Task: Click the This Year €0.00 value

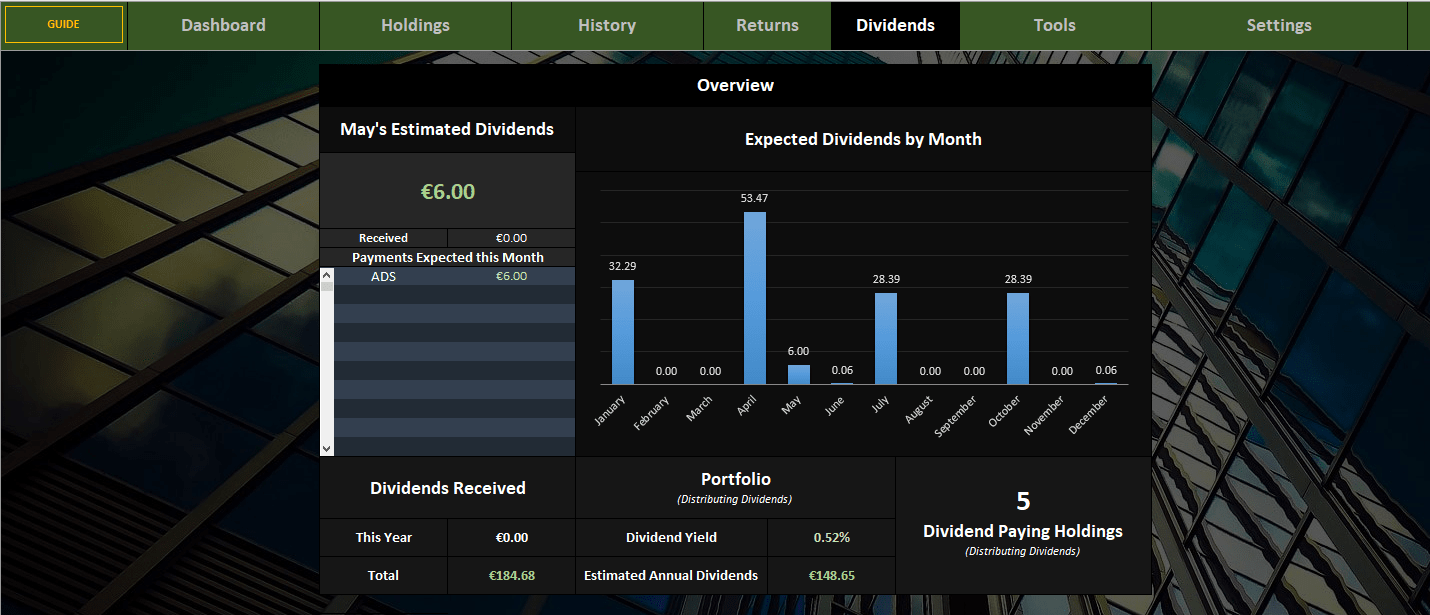Action: 511,537
